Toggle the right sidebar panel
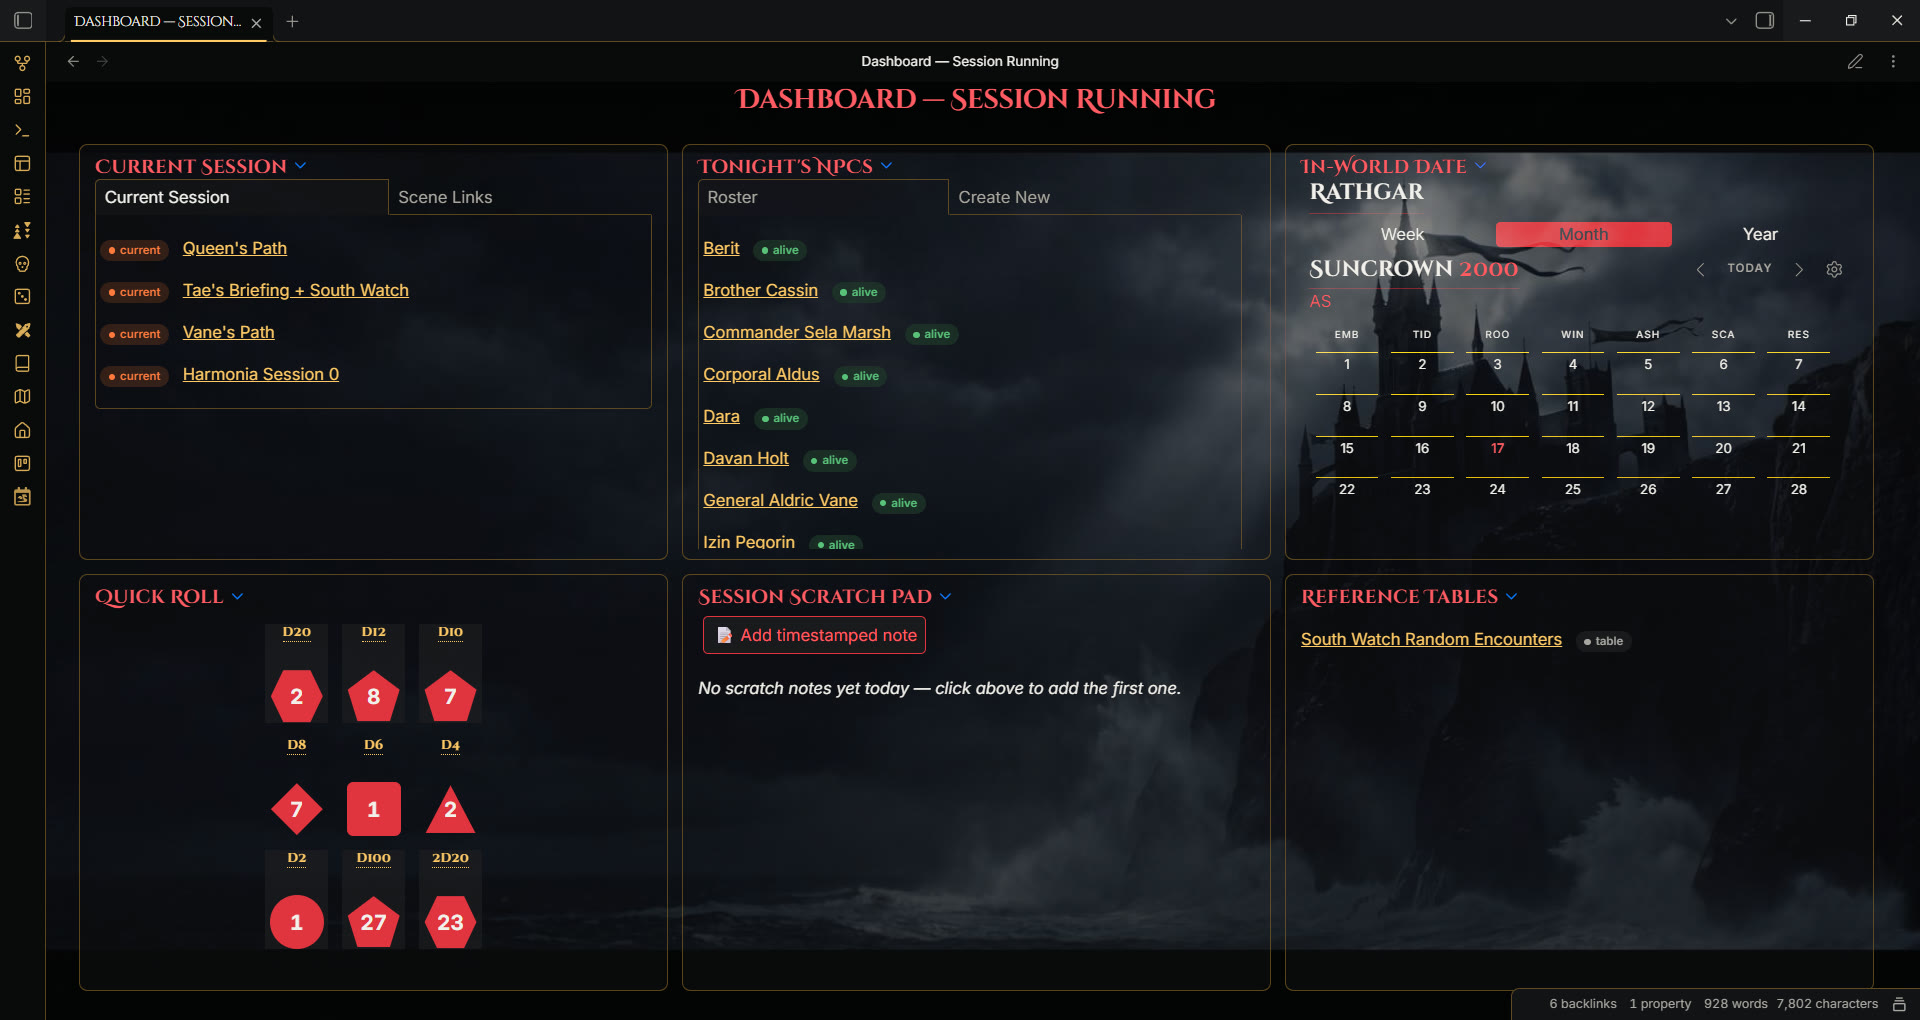The width and height of the screenshot is (1920, 1020). click(x=1765, y=20)
